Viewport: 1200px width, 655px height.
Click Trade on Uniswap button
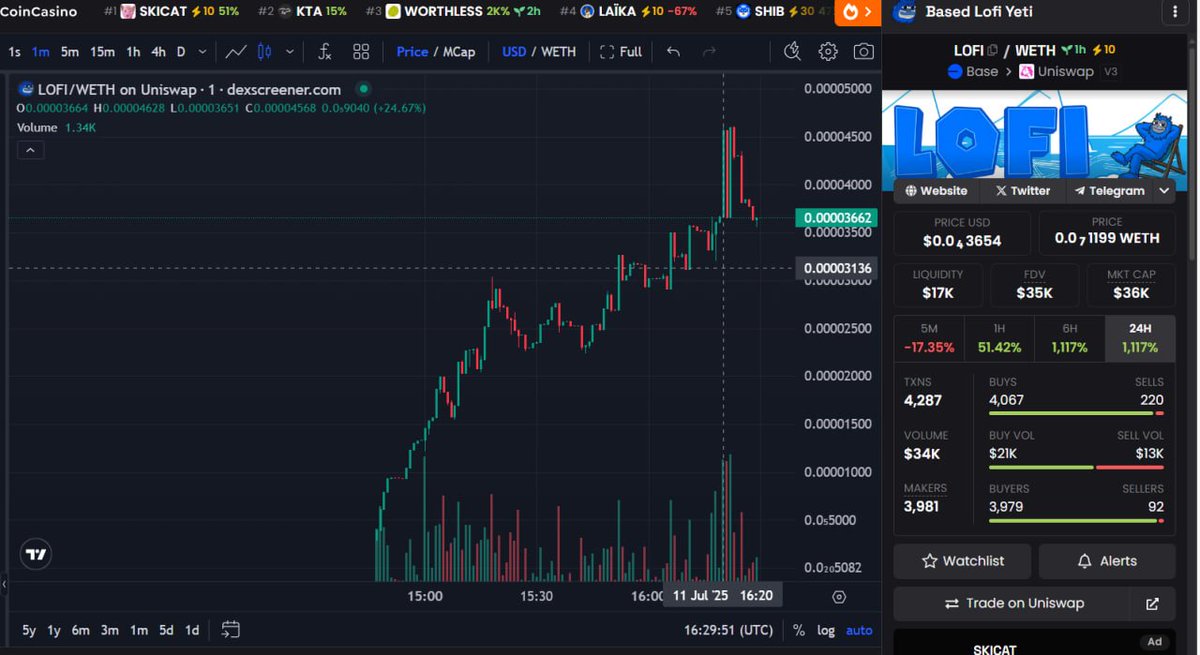pyautogui.click(x=1013, y=604)
